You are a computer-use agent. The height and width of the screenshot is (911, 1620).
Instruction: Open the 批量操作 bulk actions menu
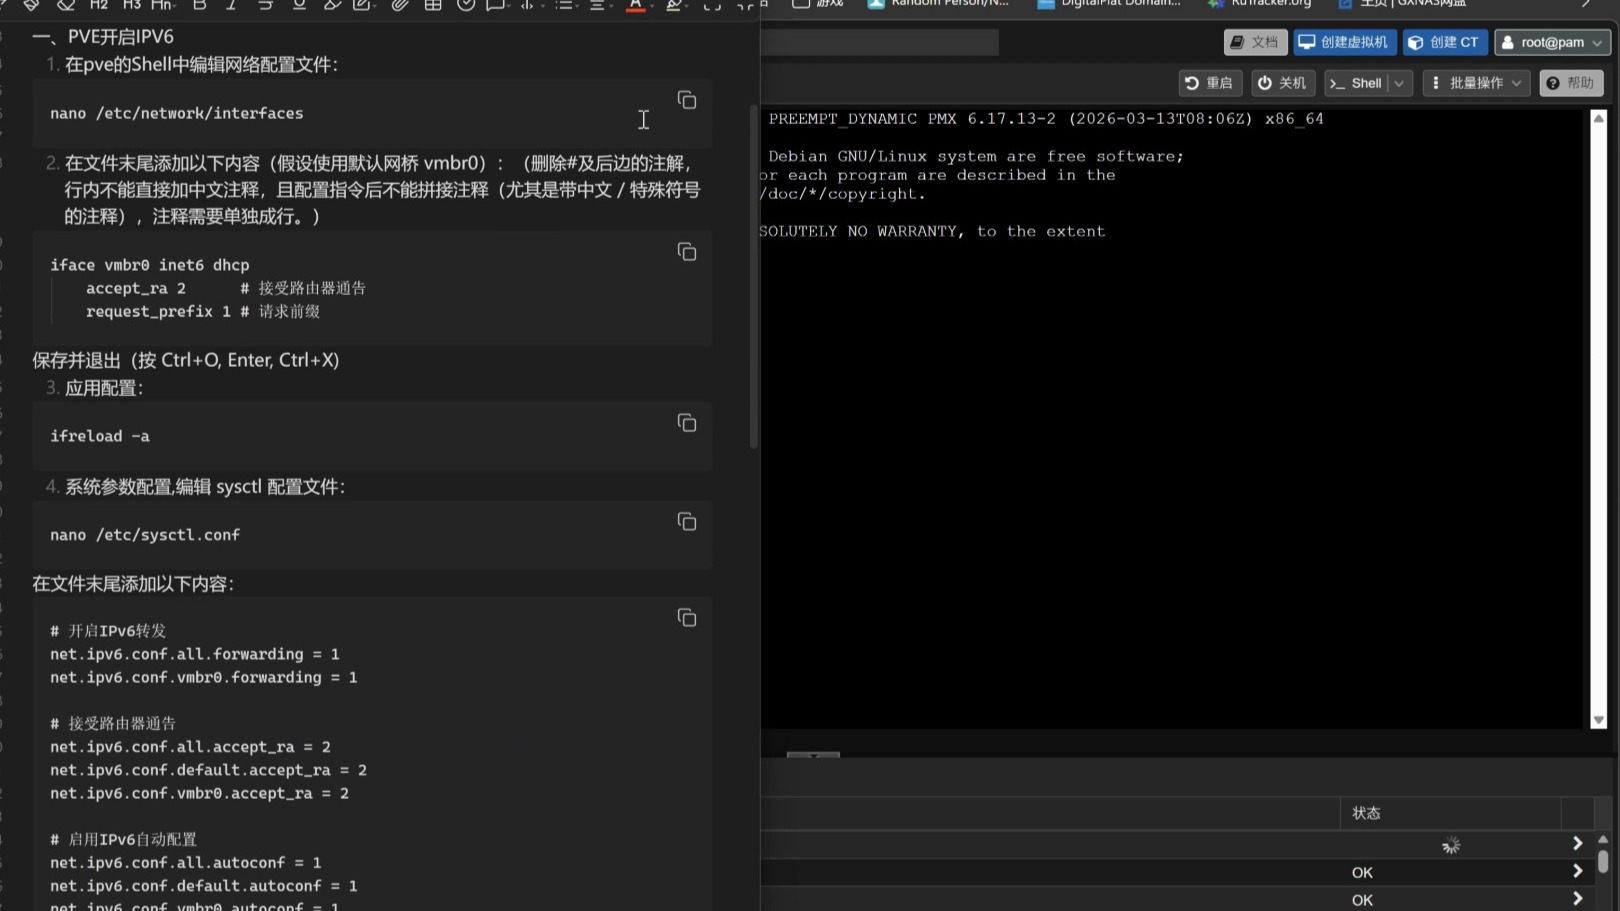(1476, 83)
